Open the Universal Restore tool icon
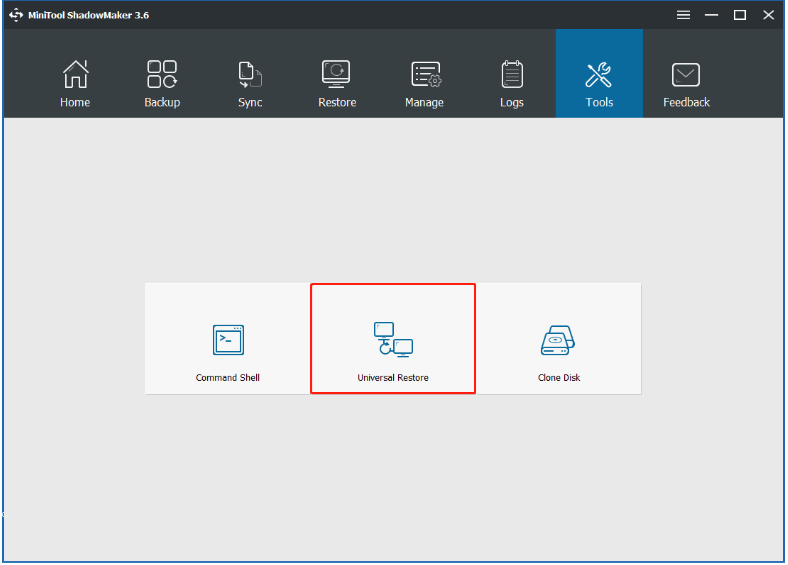The height and width of the screenshot is (565, 788). pos(393,339)
